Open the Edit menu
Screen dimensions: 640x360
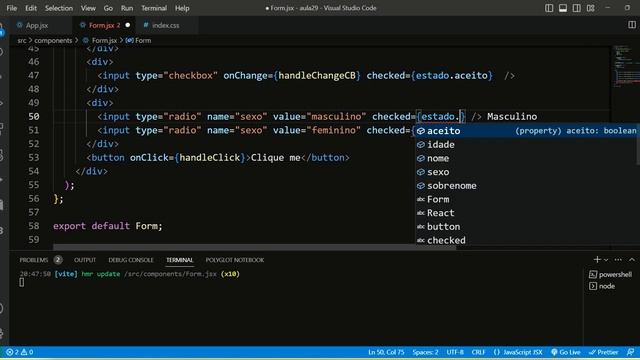31,8
